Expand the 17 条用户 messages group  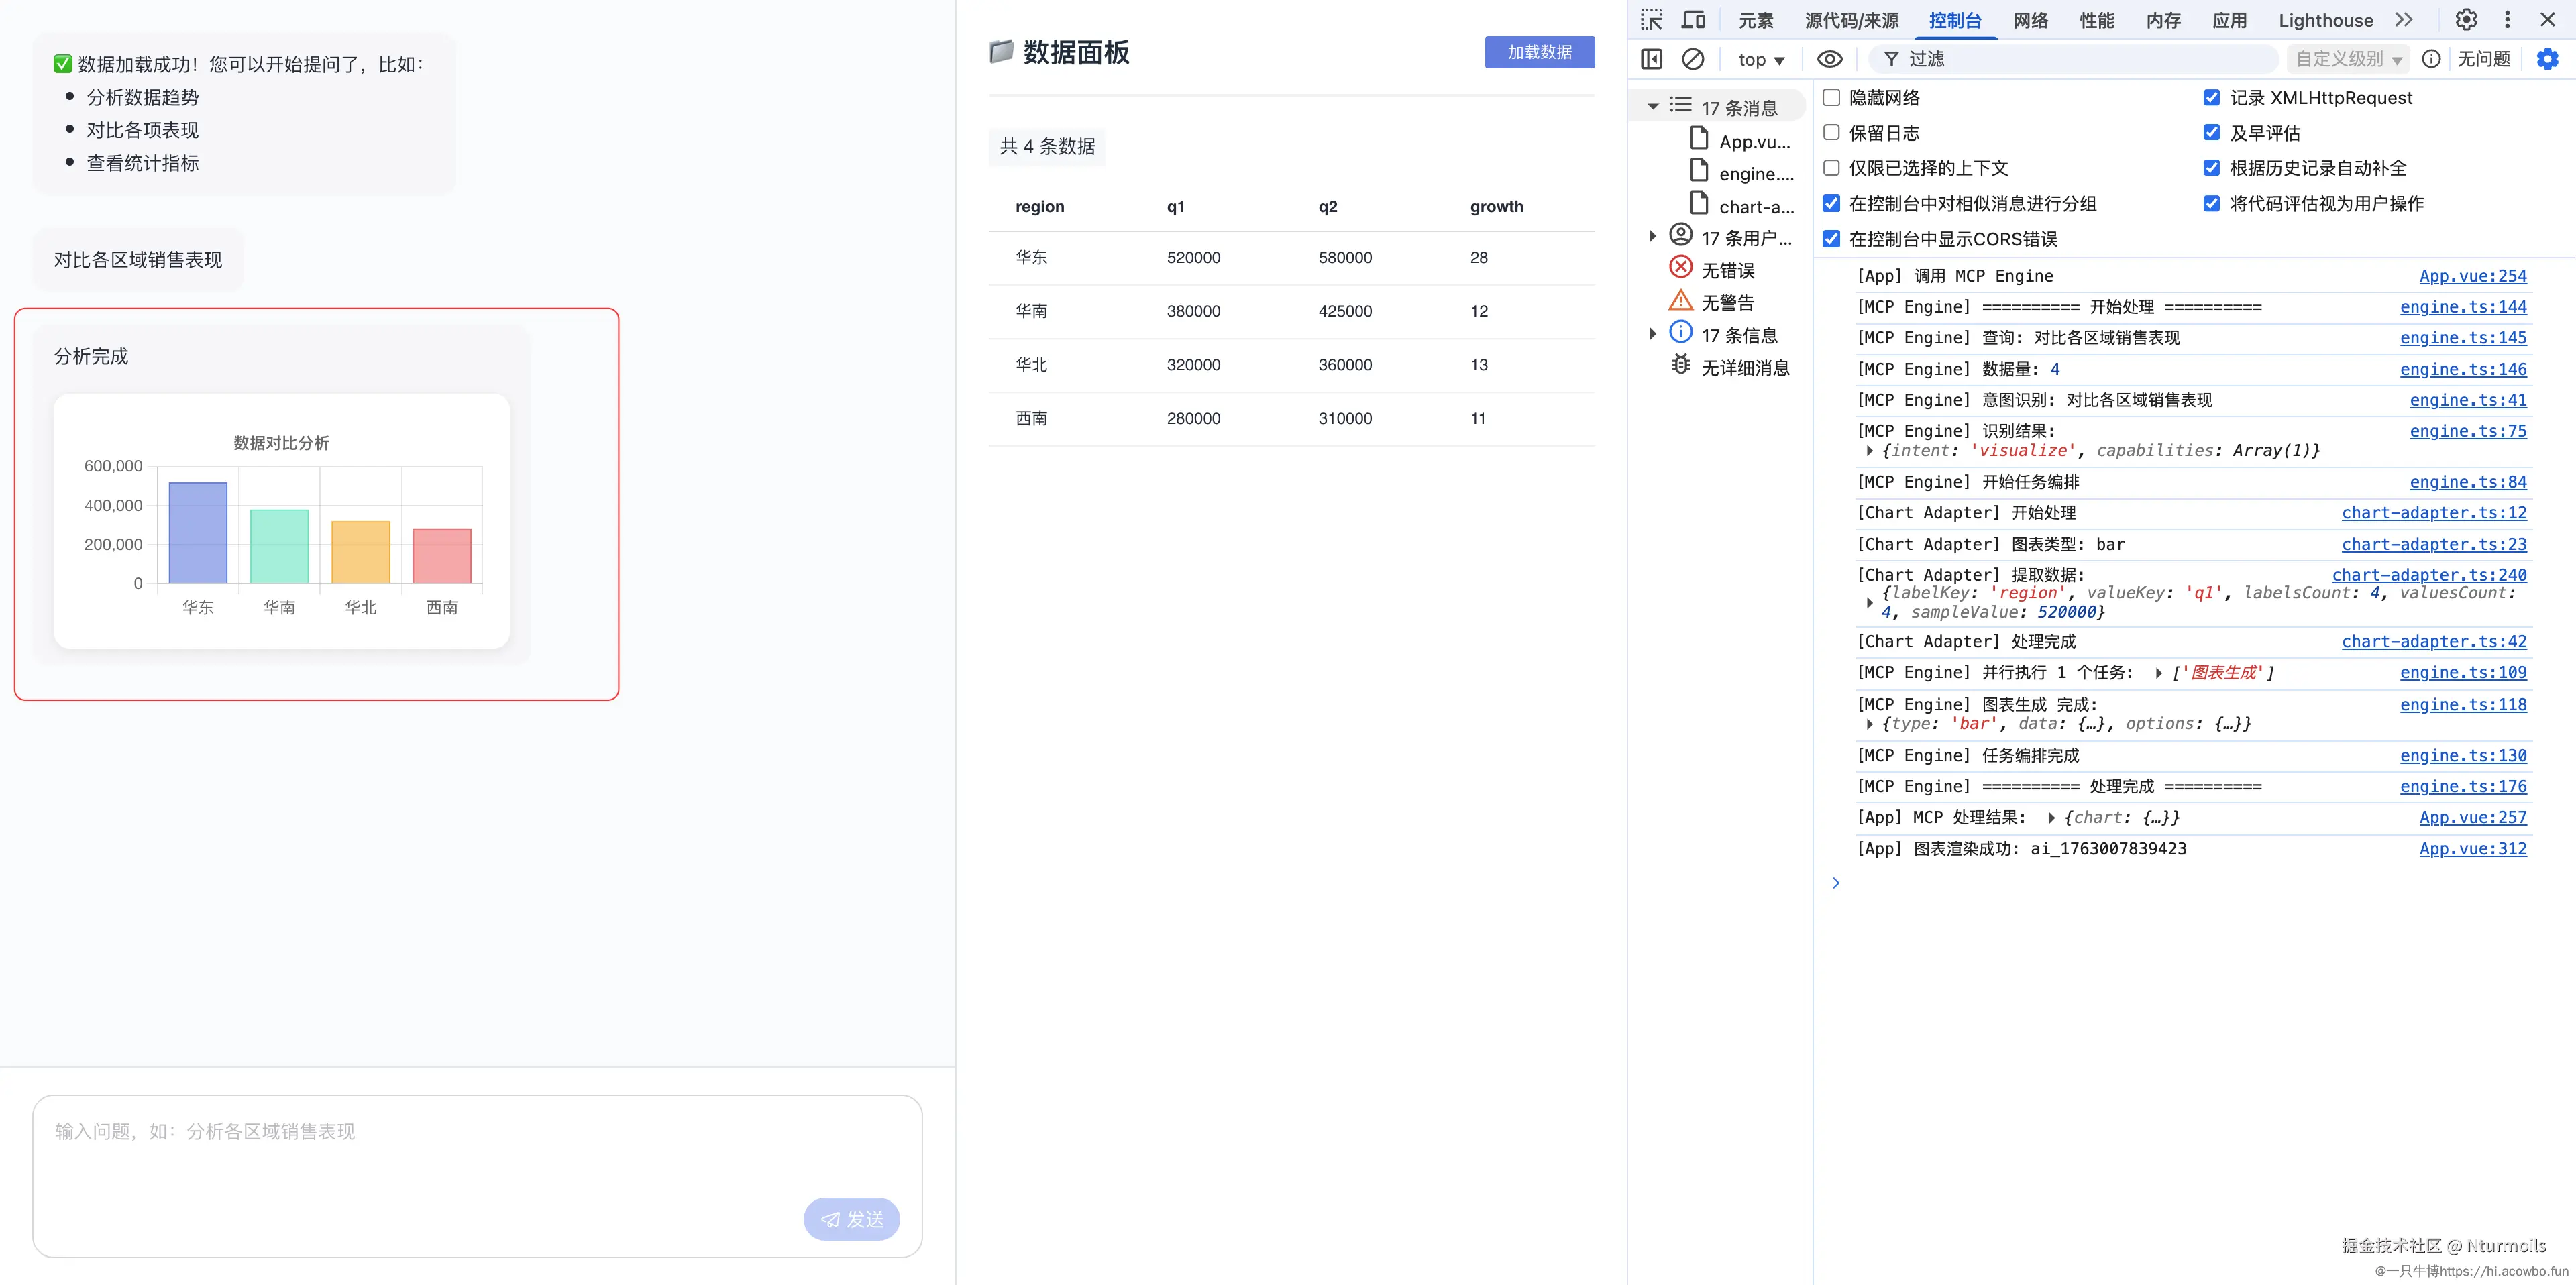tap(1652, 237)
